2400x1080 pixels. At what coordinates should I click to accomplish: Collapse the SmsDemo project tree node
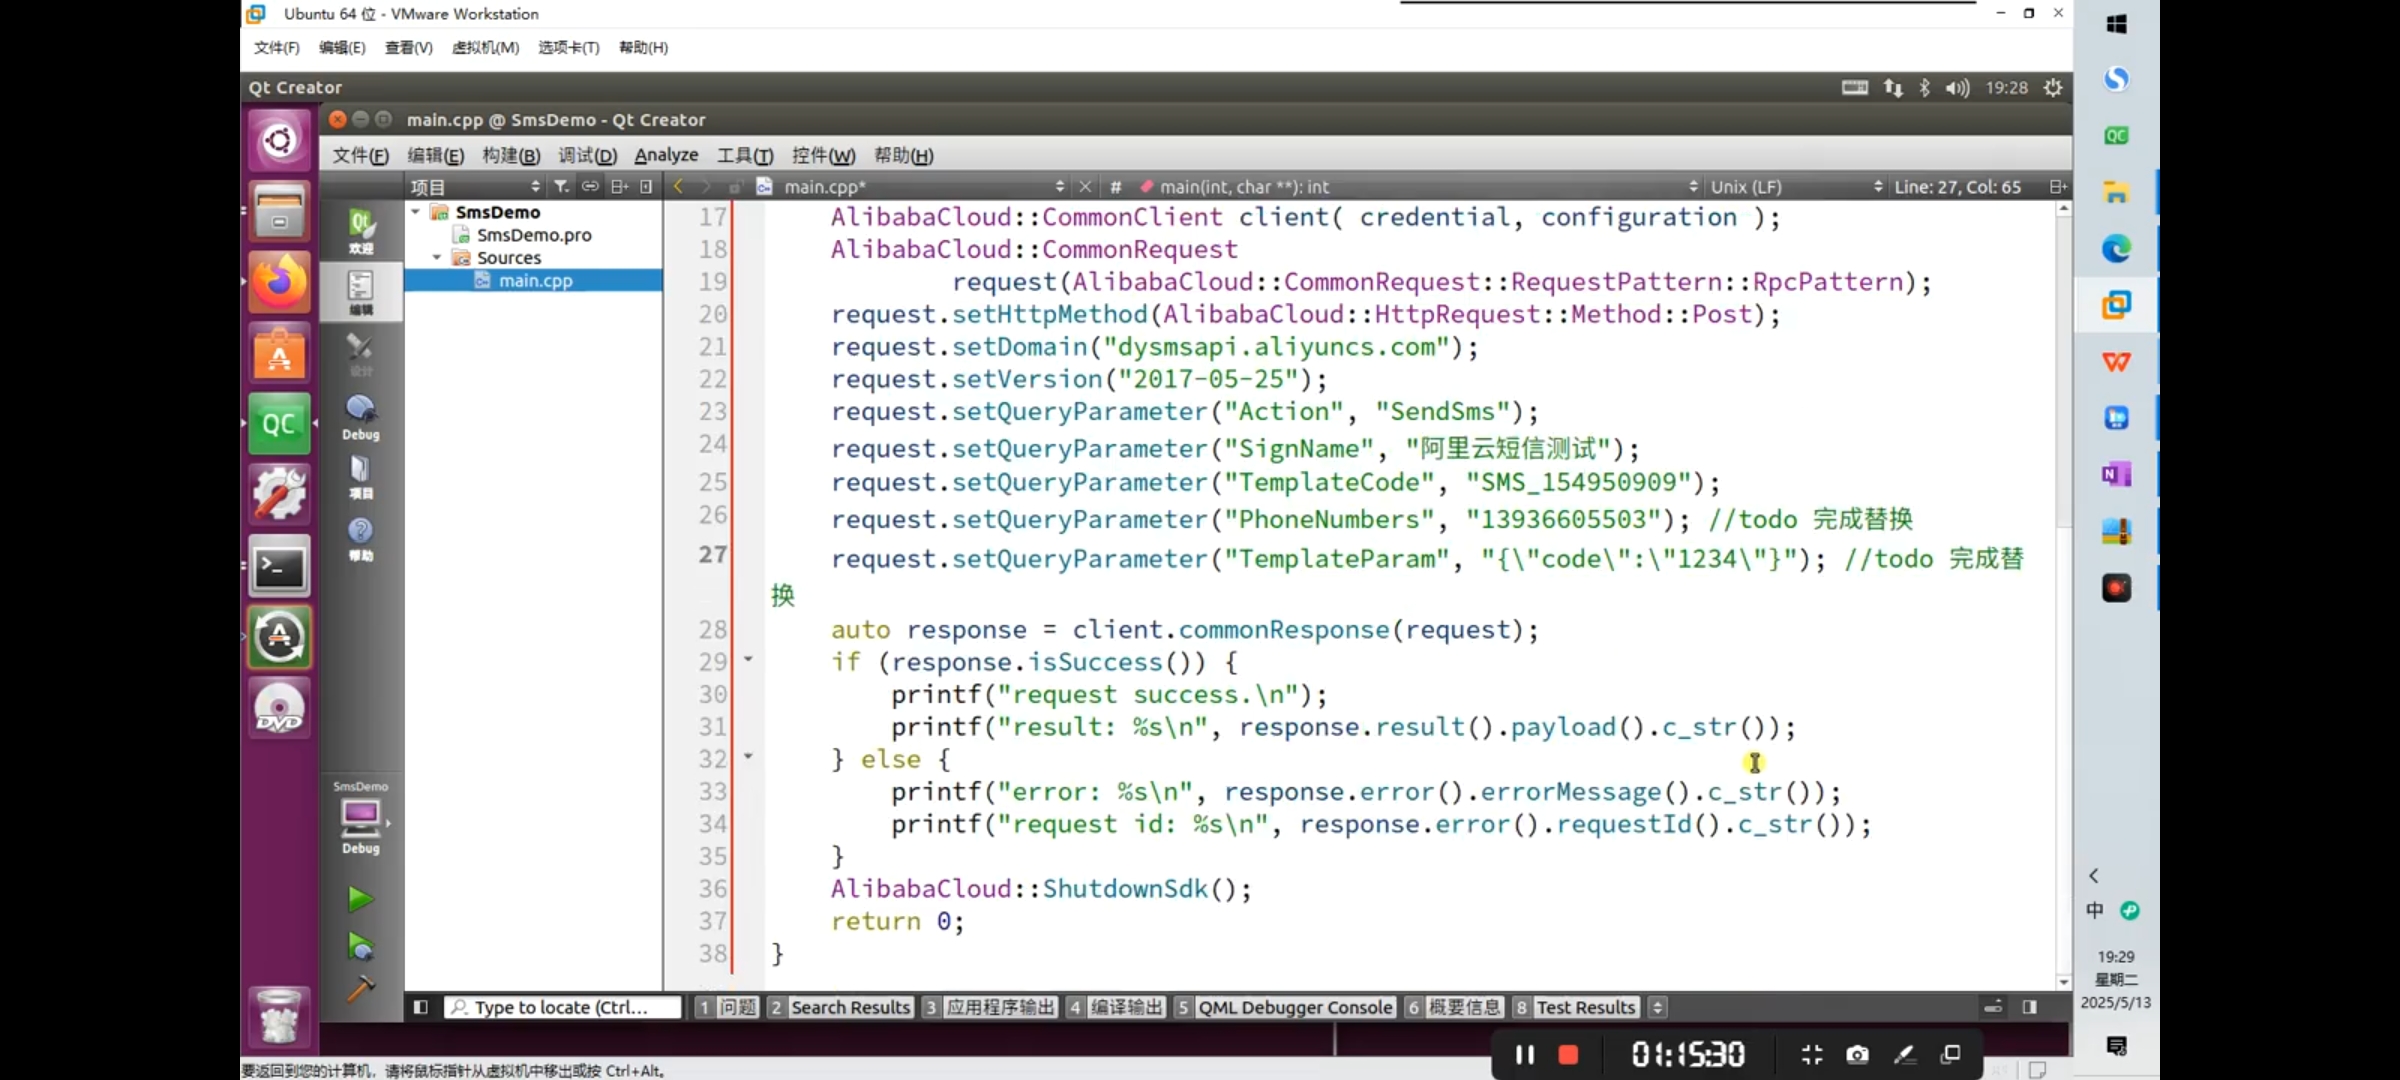point(416,212)
